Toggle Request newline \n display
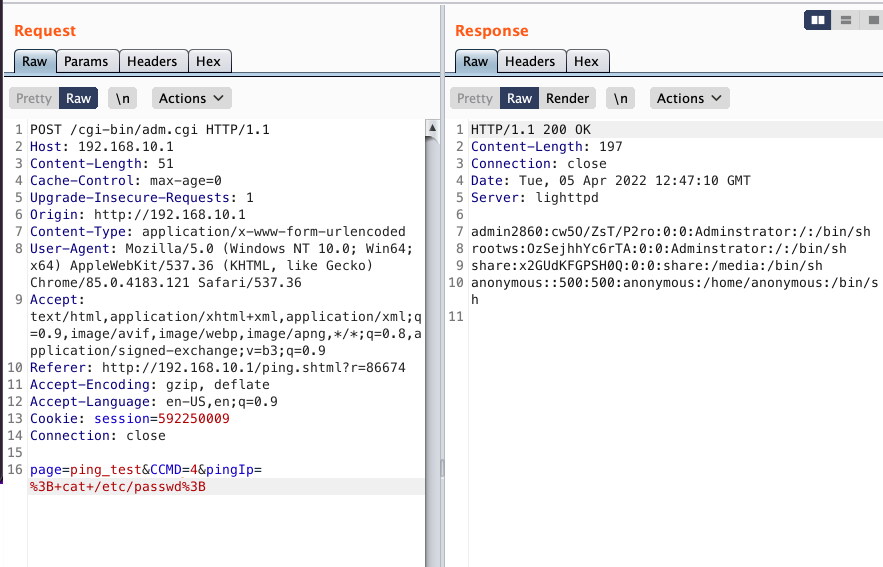Image resolution: width=883 pixels, height=567 pixels. tap(122, 98)
